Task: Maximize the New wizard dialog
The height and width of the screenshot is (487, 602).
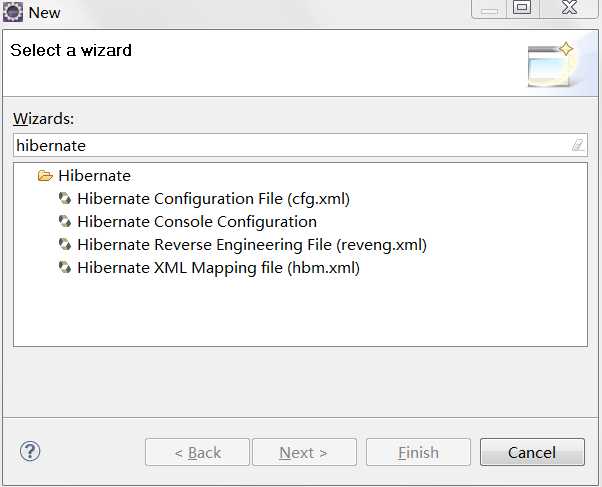Action: [x=522, y=8]
